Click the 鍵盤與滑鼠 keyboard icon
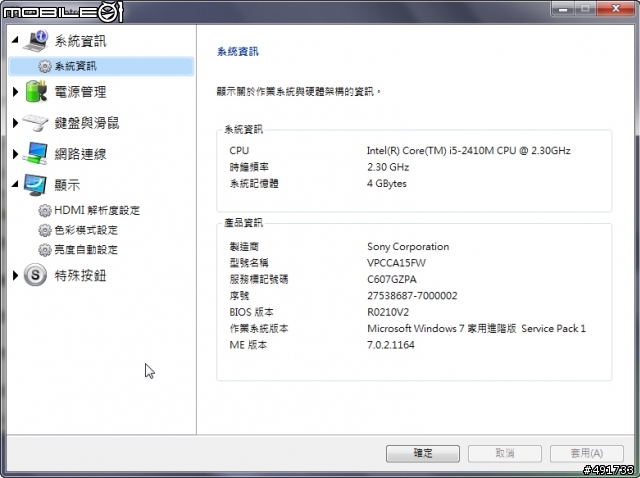This screenshot has width=640, height=478. pos(36,122)
